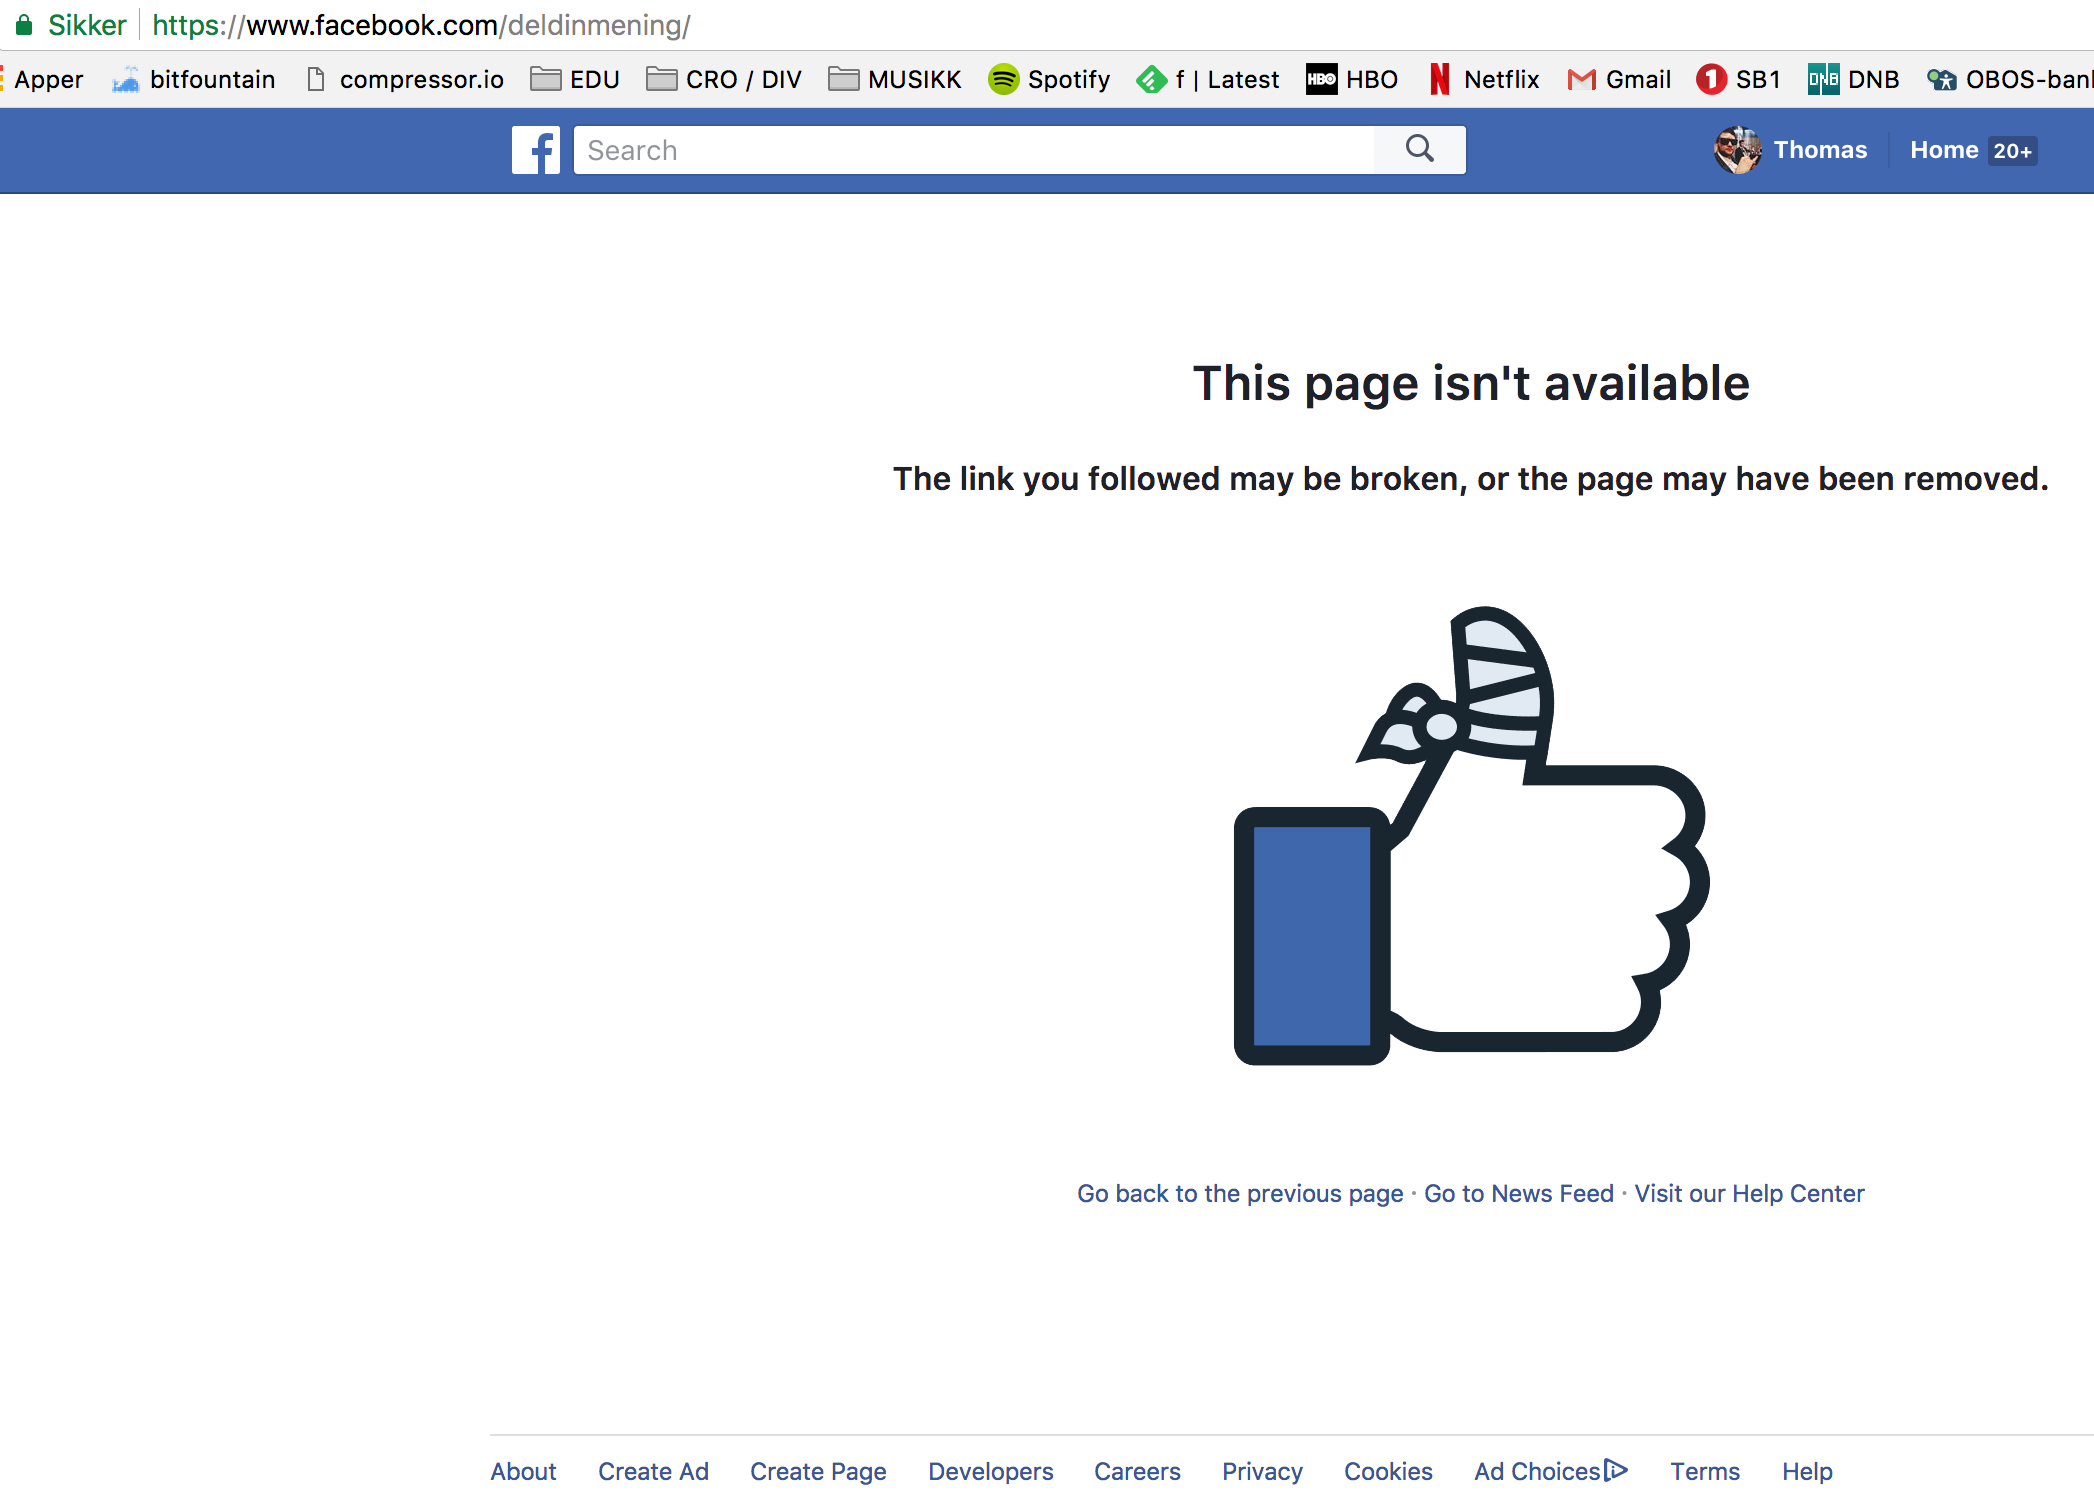Click the broken thumbs-up illustration
2094x1508 pixels.
coord(1470,837)
